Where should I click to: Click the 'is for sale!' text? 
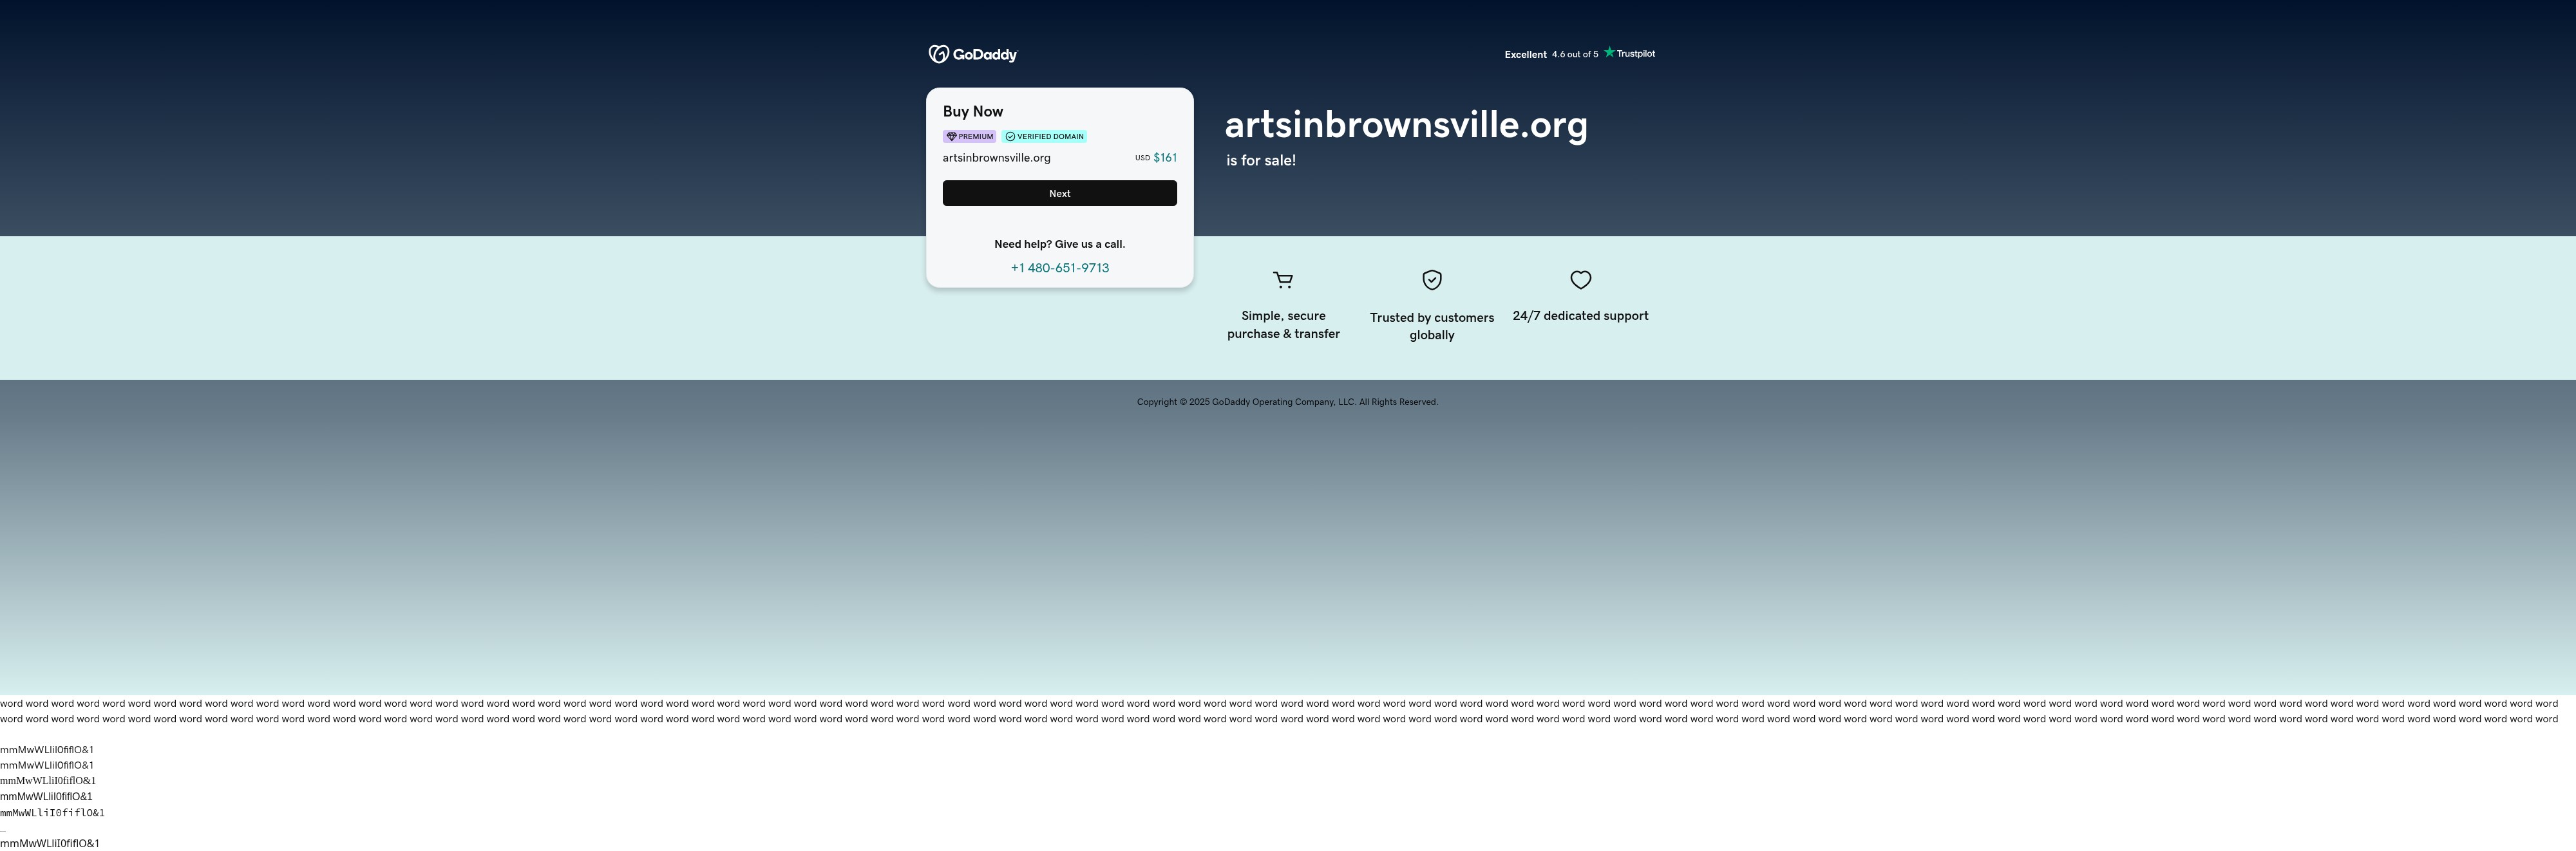pos(1261,160)
